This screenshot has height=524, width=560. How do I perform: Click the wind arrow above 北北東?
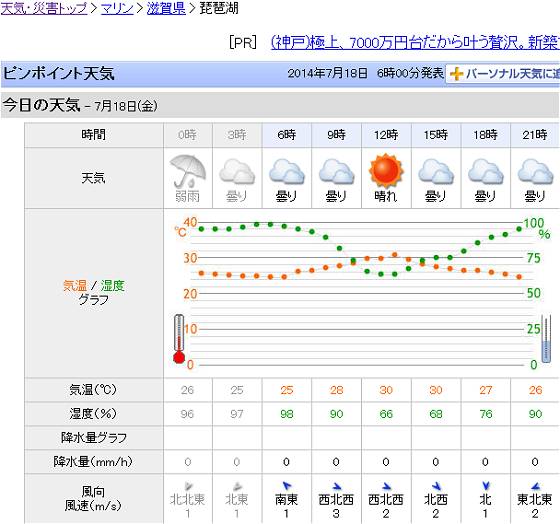click(188, 485)
